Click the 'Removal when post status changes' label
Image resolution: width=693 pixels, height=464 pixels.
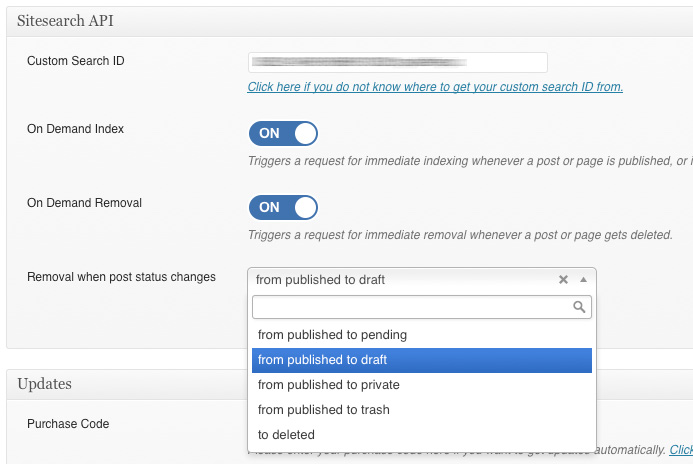(x=121, y=277)
